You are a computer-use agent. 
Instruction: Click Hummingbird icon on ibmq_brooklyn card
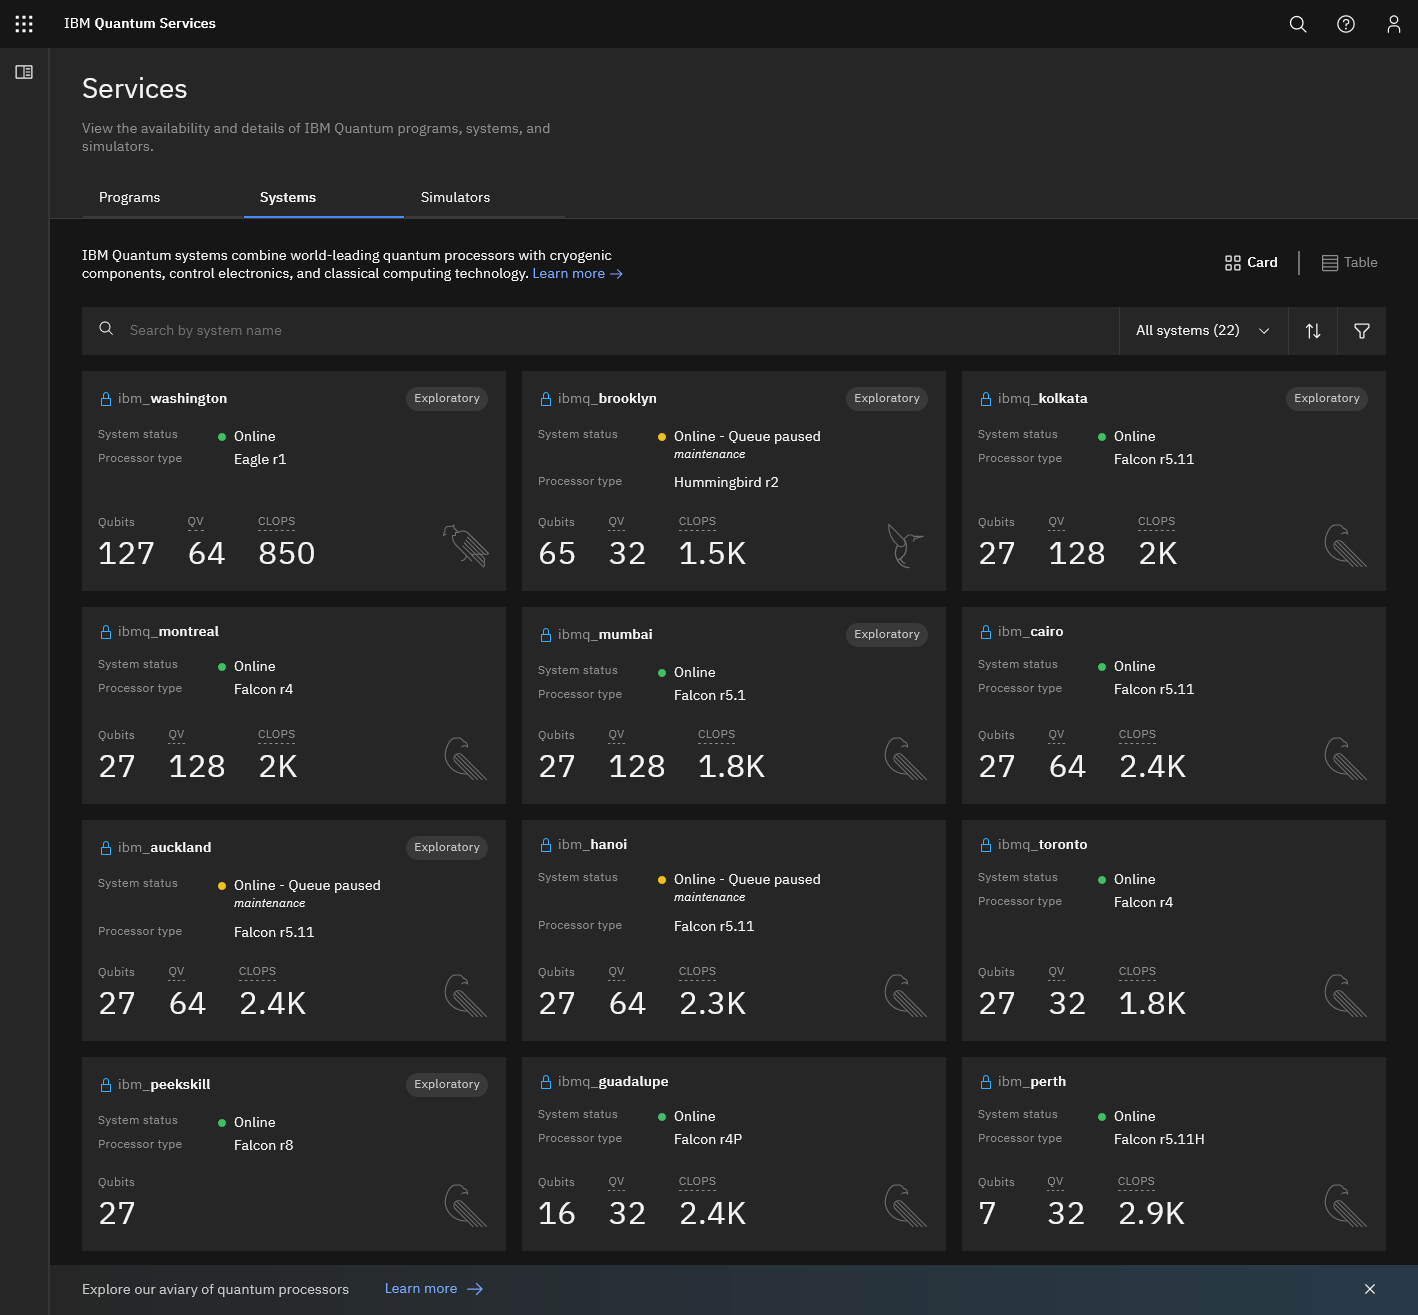[906, 545]
